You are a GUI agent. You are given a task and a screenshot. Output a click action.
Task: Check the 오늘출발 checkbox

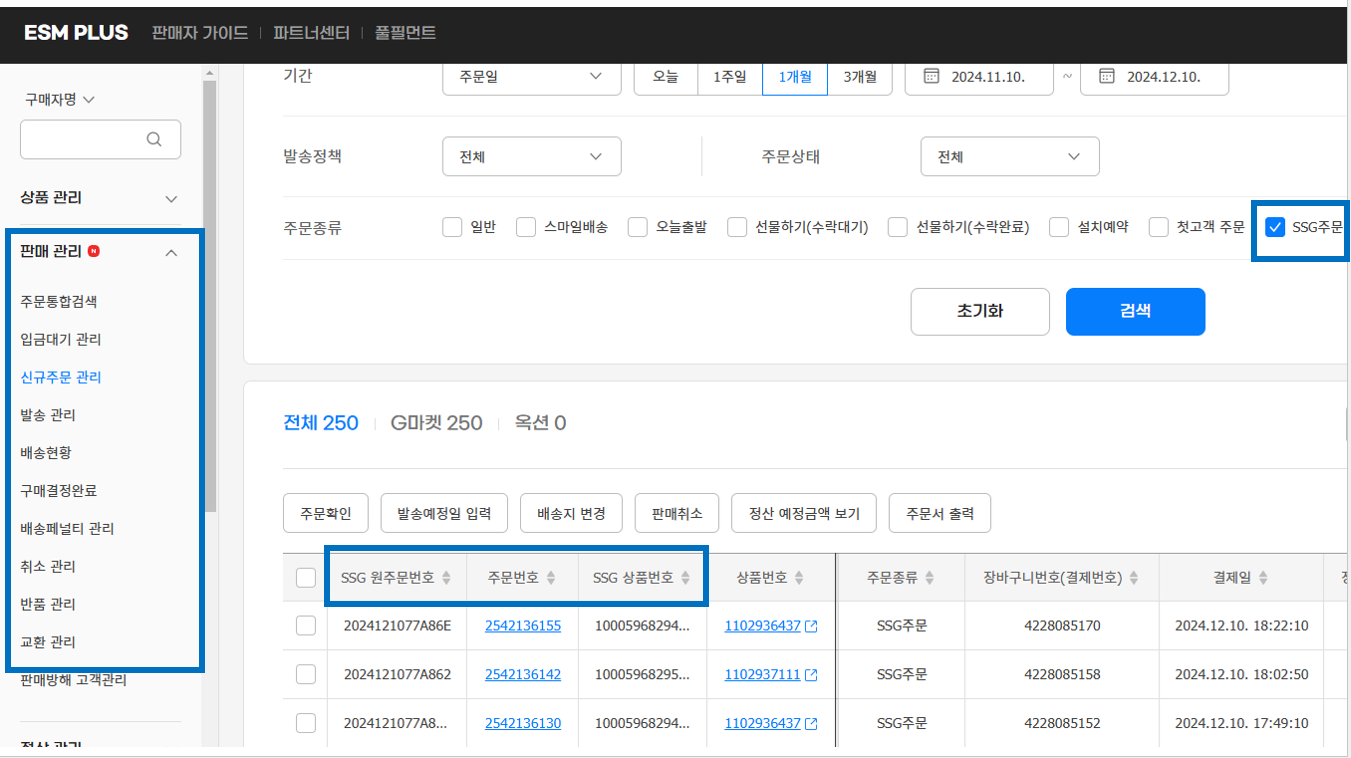638,227
